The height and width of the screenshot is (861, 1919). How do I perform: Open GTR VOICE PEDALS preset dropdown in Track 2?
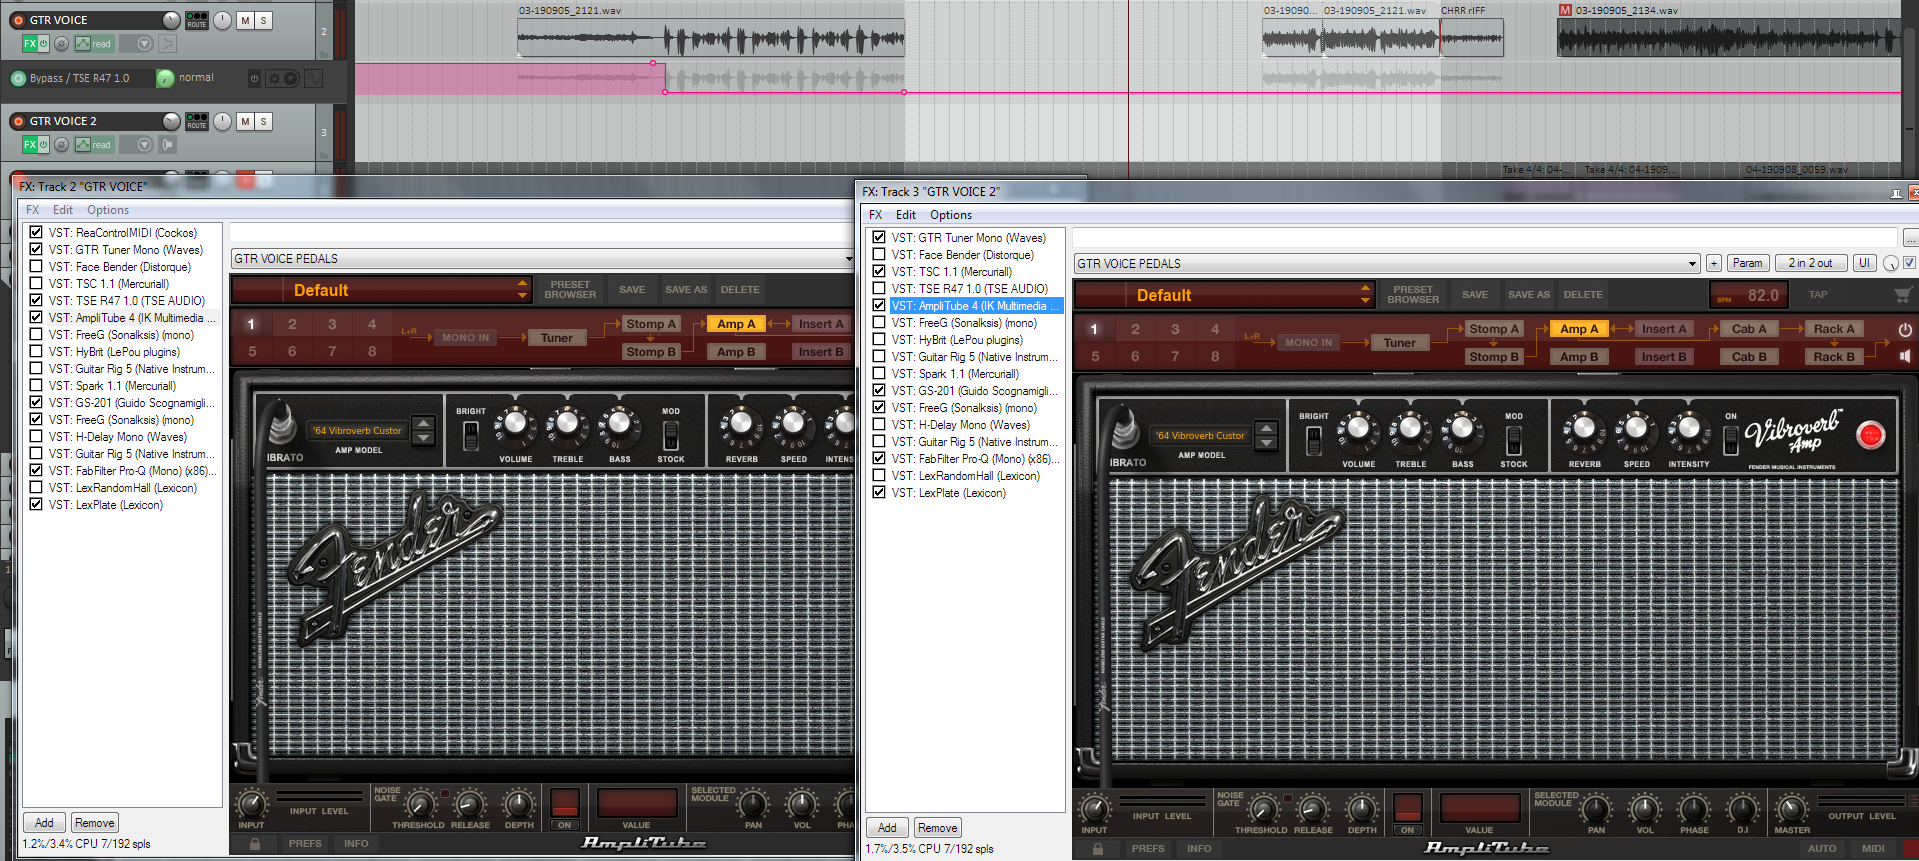(543, 259)
